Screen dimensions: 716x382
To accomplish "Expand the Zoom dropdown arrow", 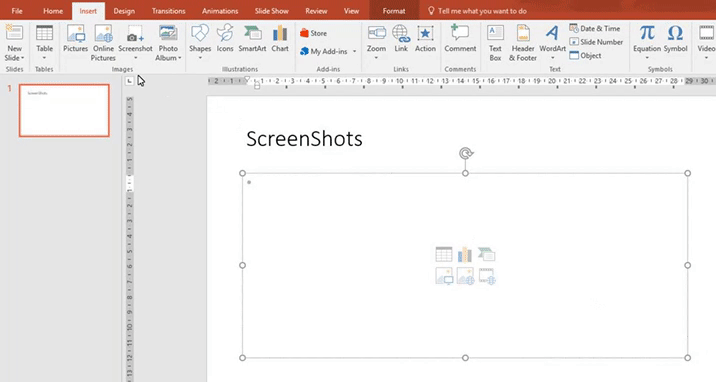I will coord(376,58).
